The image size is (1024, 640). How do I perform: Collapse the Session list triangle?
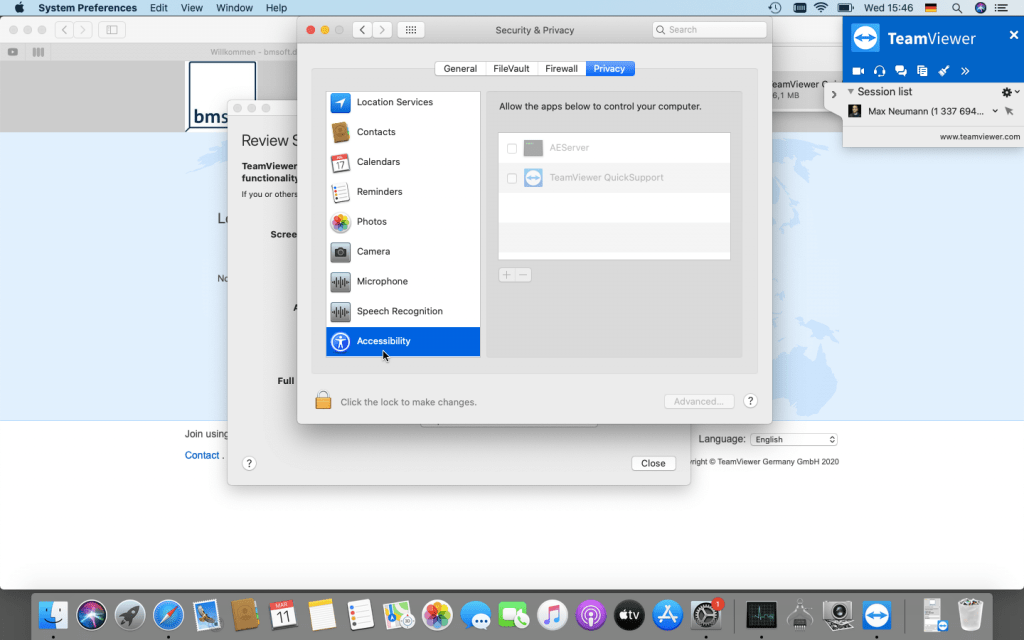(851, 91)
